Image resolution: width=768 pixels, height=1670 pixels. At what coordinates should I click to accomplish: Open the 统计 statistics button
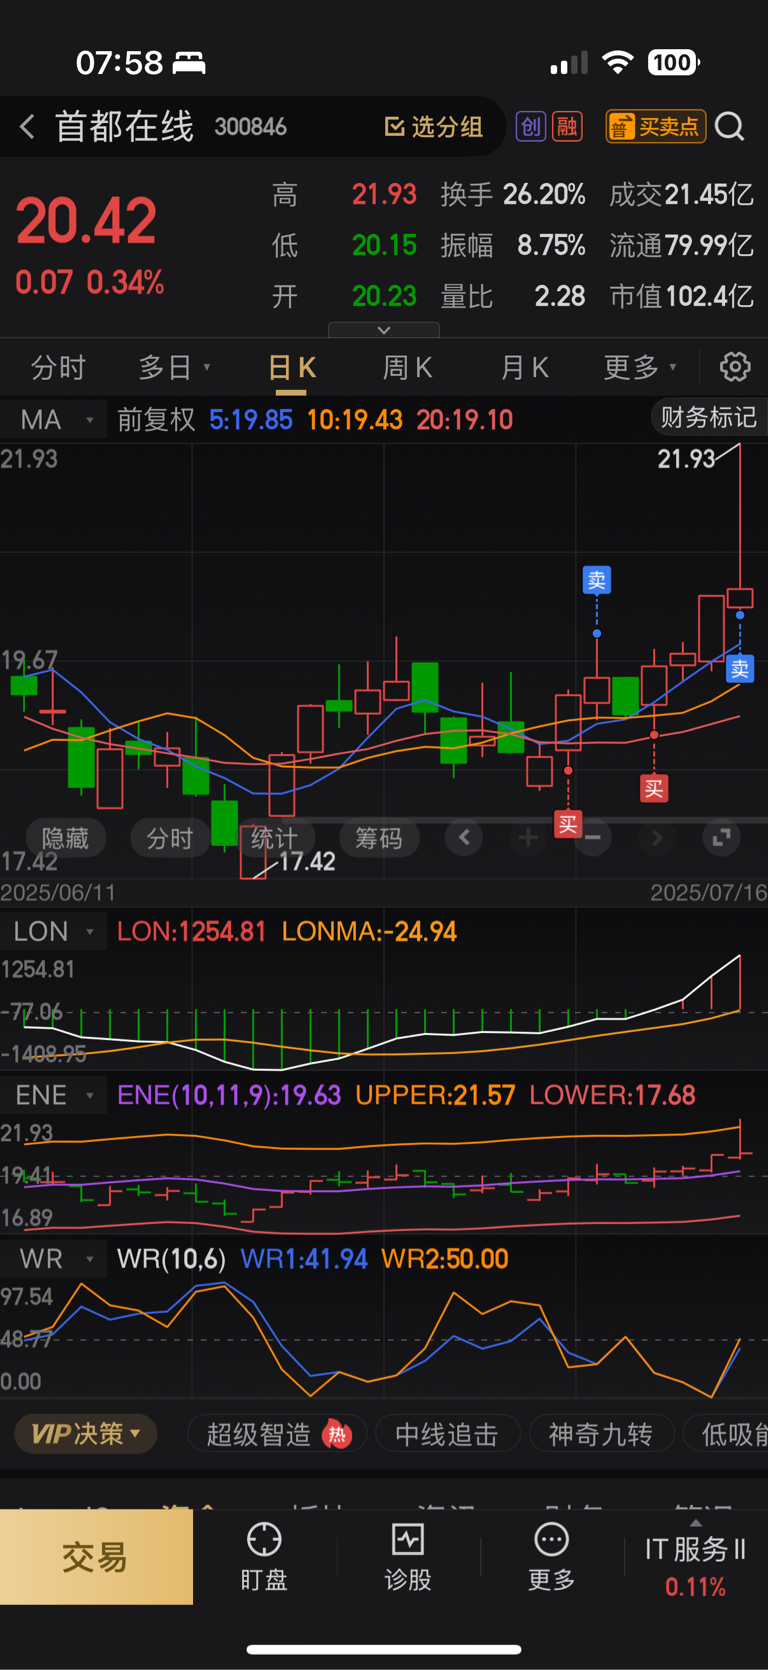(274, 838)
